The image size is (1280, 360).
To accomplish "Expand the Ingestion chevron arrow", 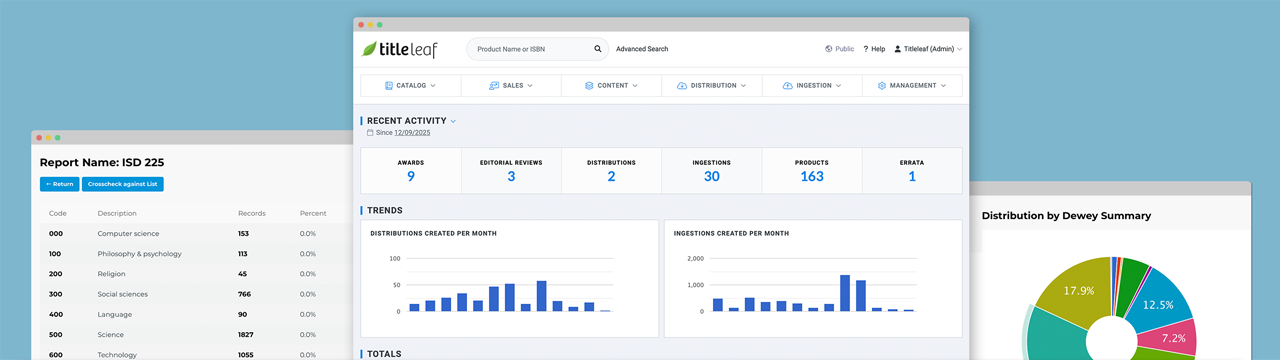I will coord(839,86).
